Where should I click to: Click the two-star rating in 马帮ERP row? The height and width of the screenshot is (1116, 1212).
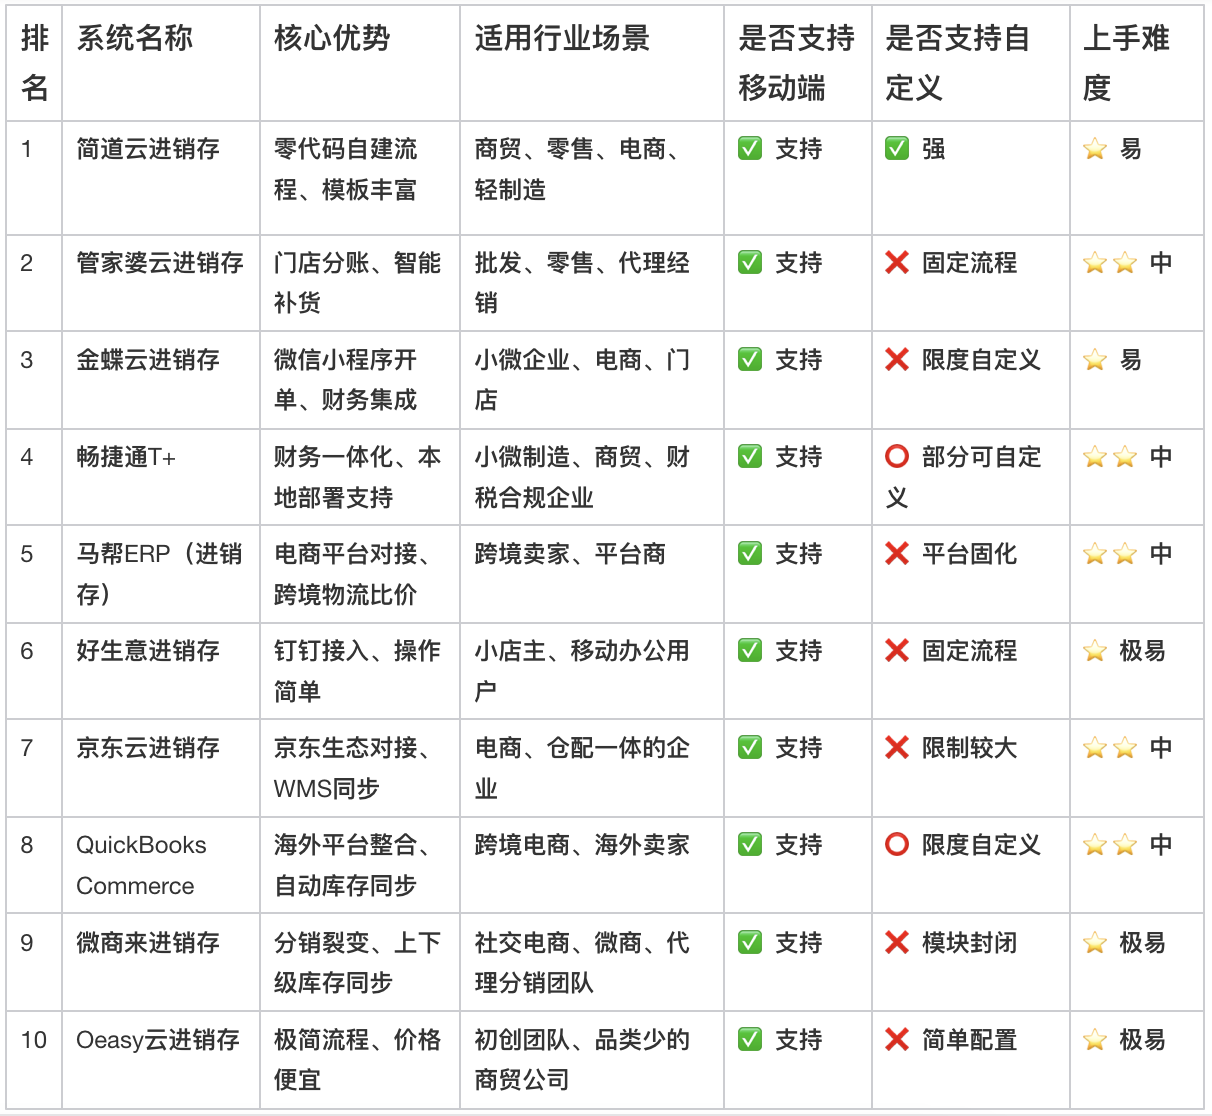coord(1110,554)
